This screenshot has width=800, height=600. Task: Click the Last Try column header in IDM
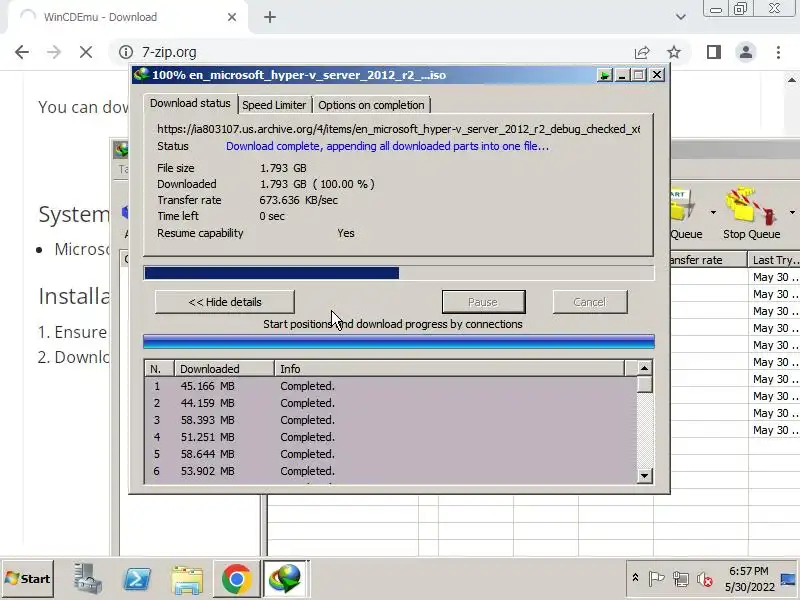click(774, 260)
